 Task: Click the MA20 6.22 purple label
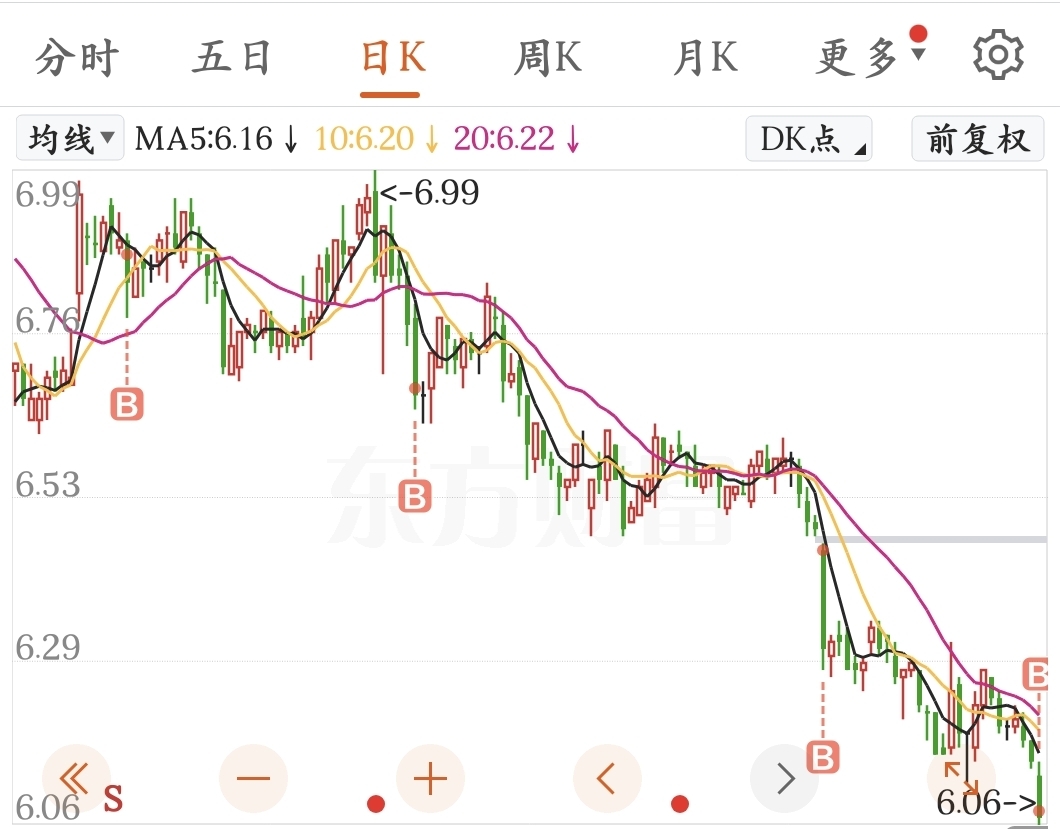coord(517,138)
